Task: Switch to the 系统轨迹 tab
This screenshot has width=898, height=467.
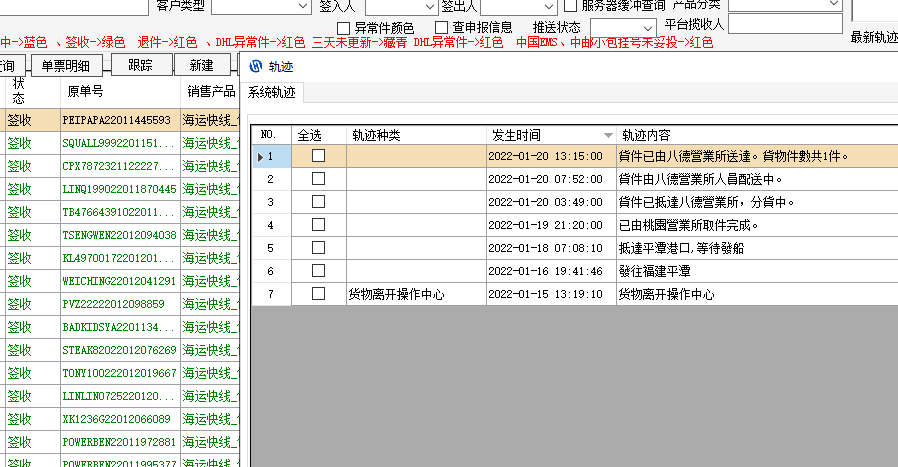Action: 271,92
